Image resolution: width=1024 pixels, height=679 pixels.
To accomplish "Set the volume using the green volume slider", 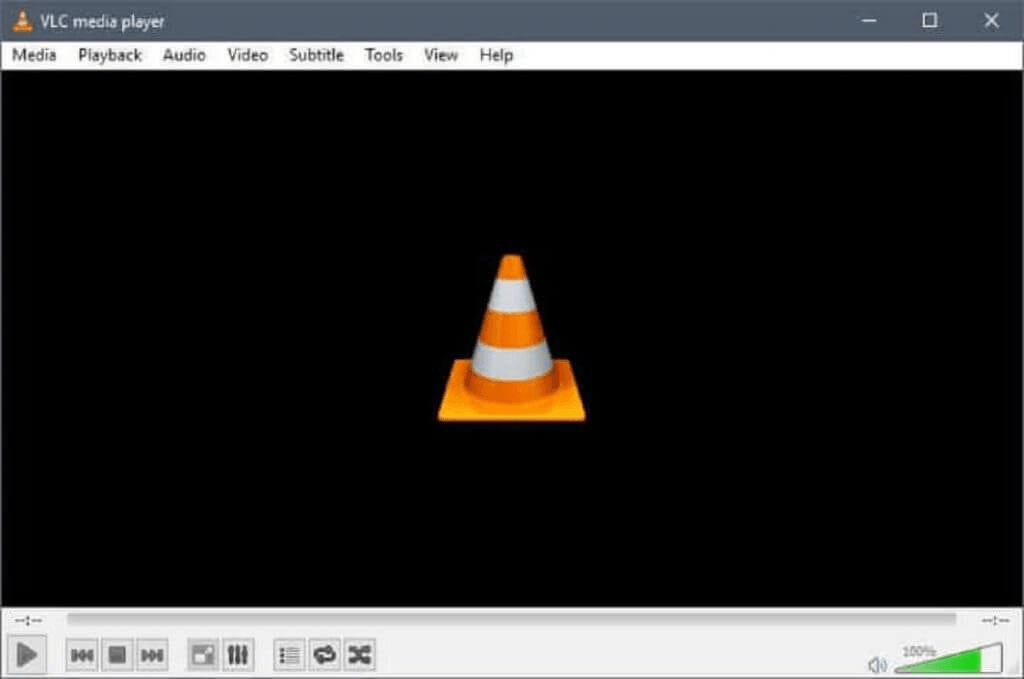I will (x=950, y=662).
